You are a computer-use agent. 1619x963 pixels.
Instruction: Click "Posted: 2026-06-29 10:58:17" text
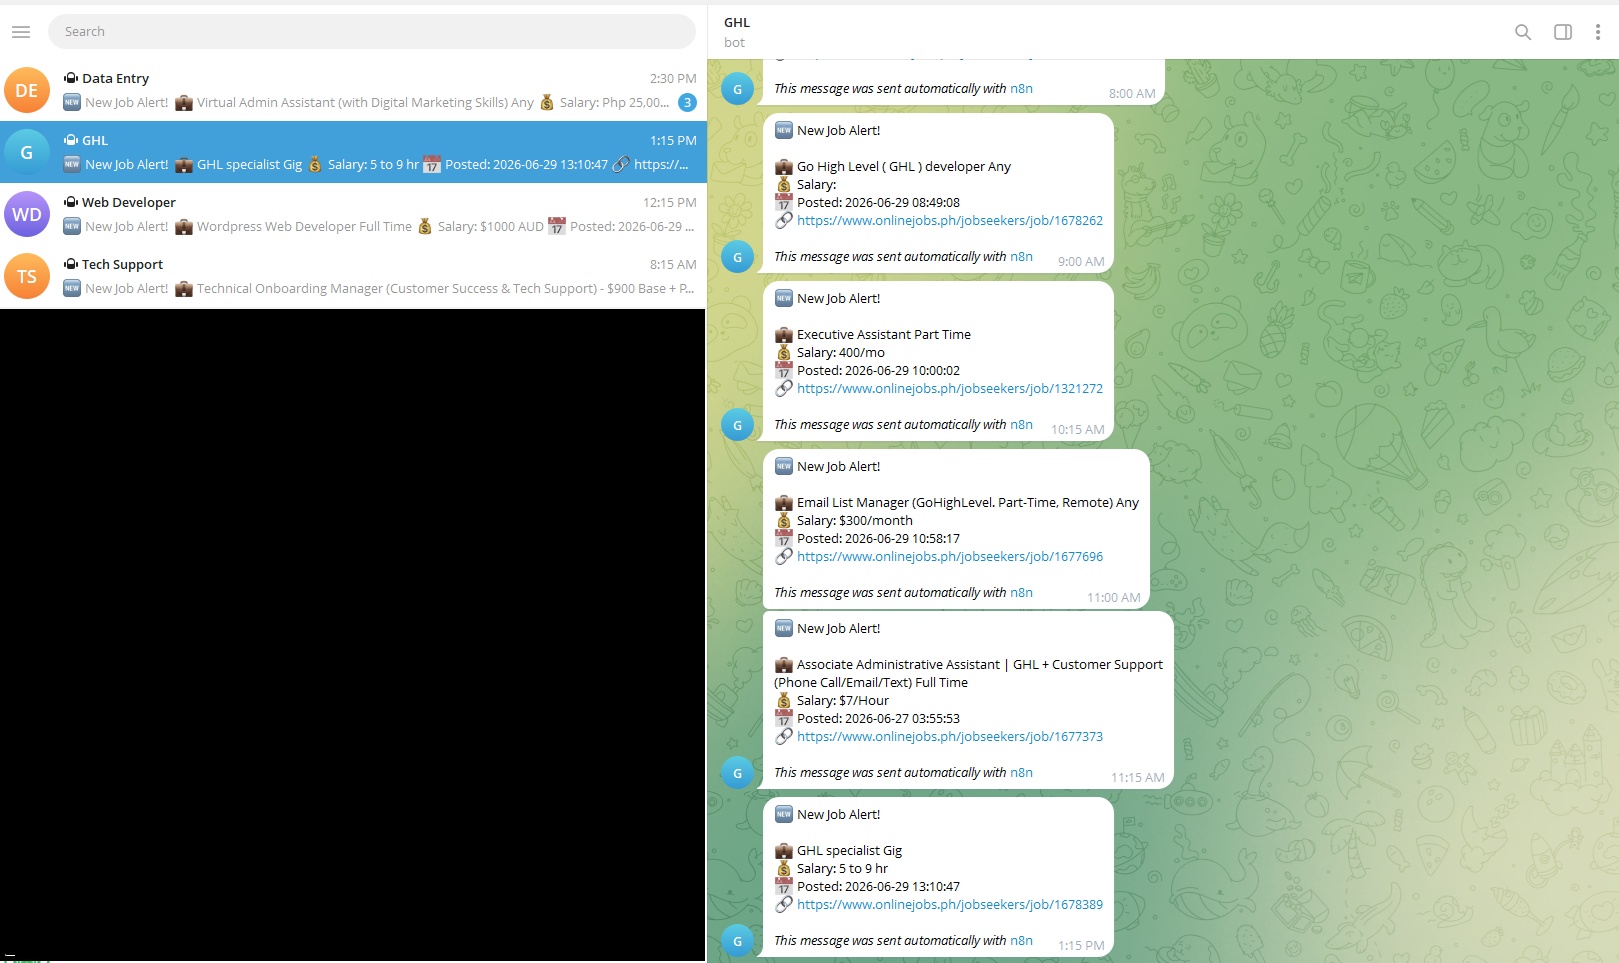pyautogui.click(x=878, y=539)
